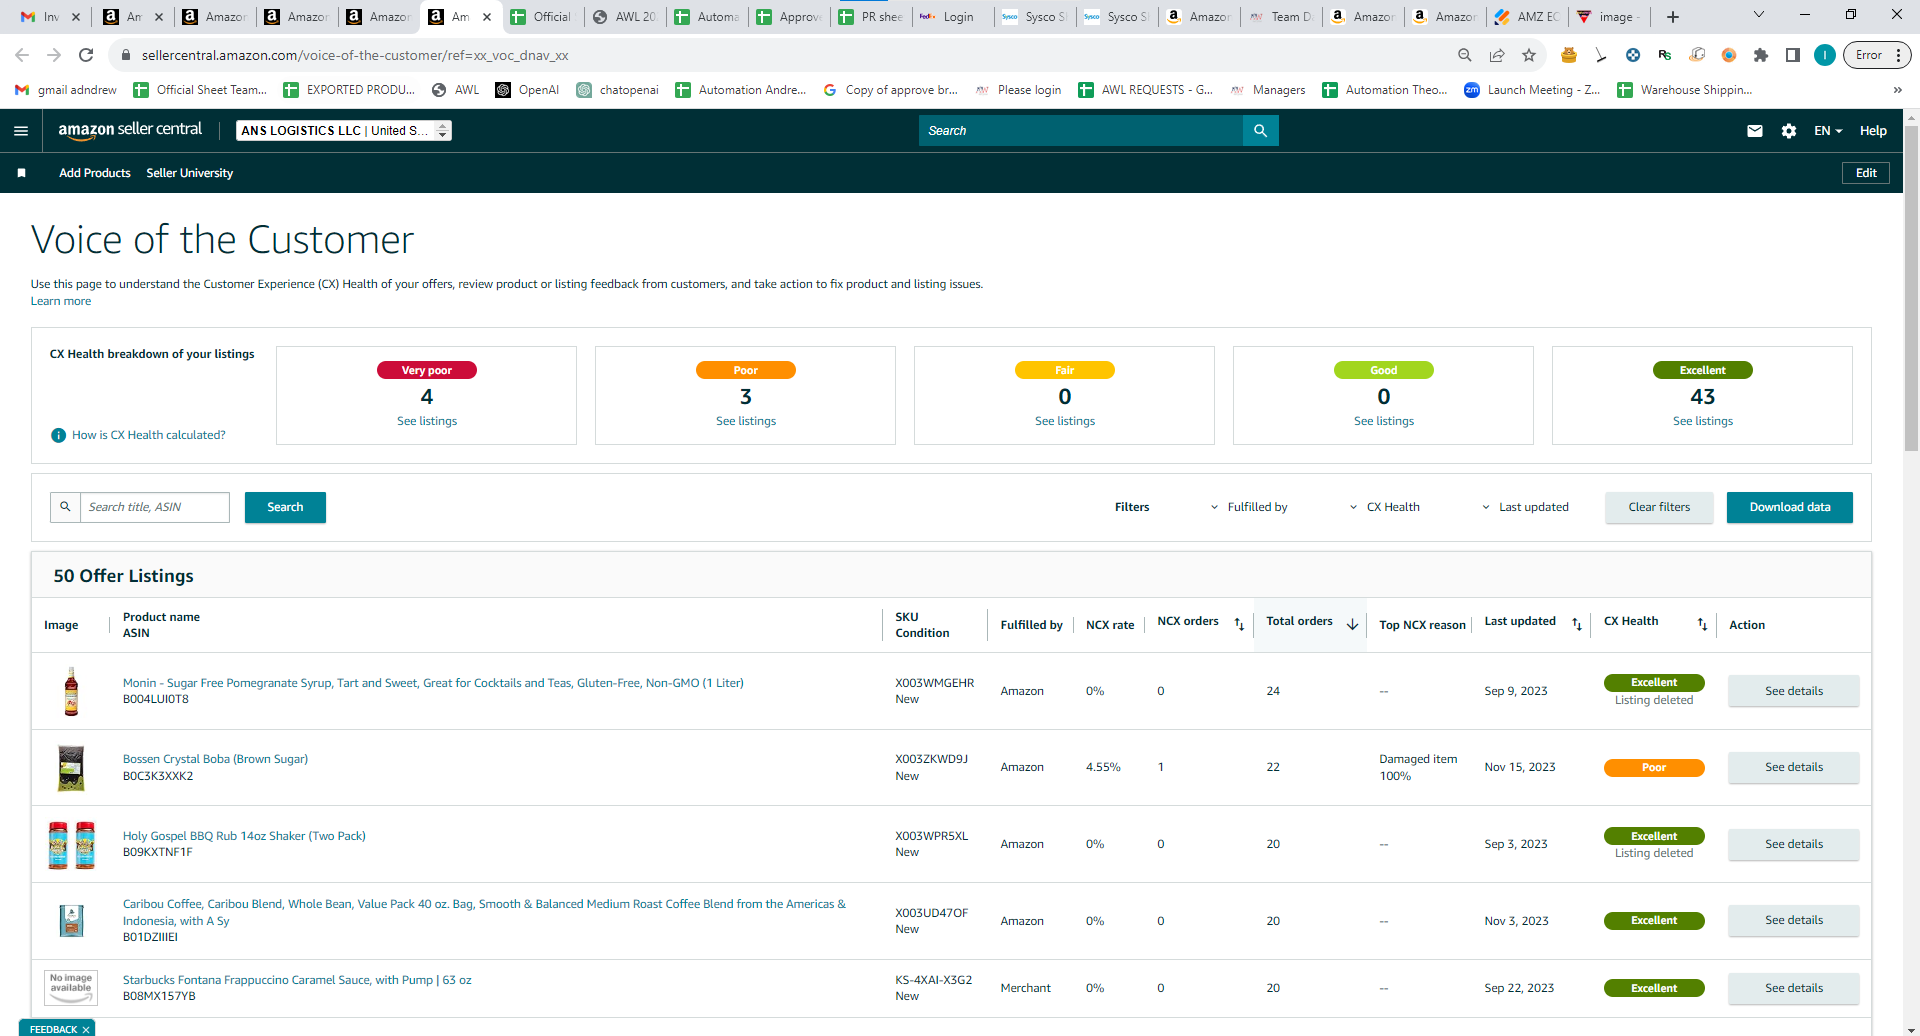Open Seller University
1920x1036 pixels.
coord(190,173)
